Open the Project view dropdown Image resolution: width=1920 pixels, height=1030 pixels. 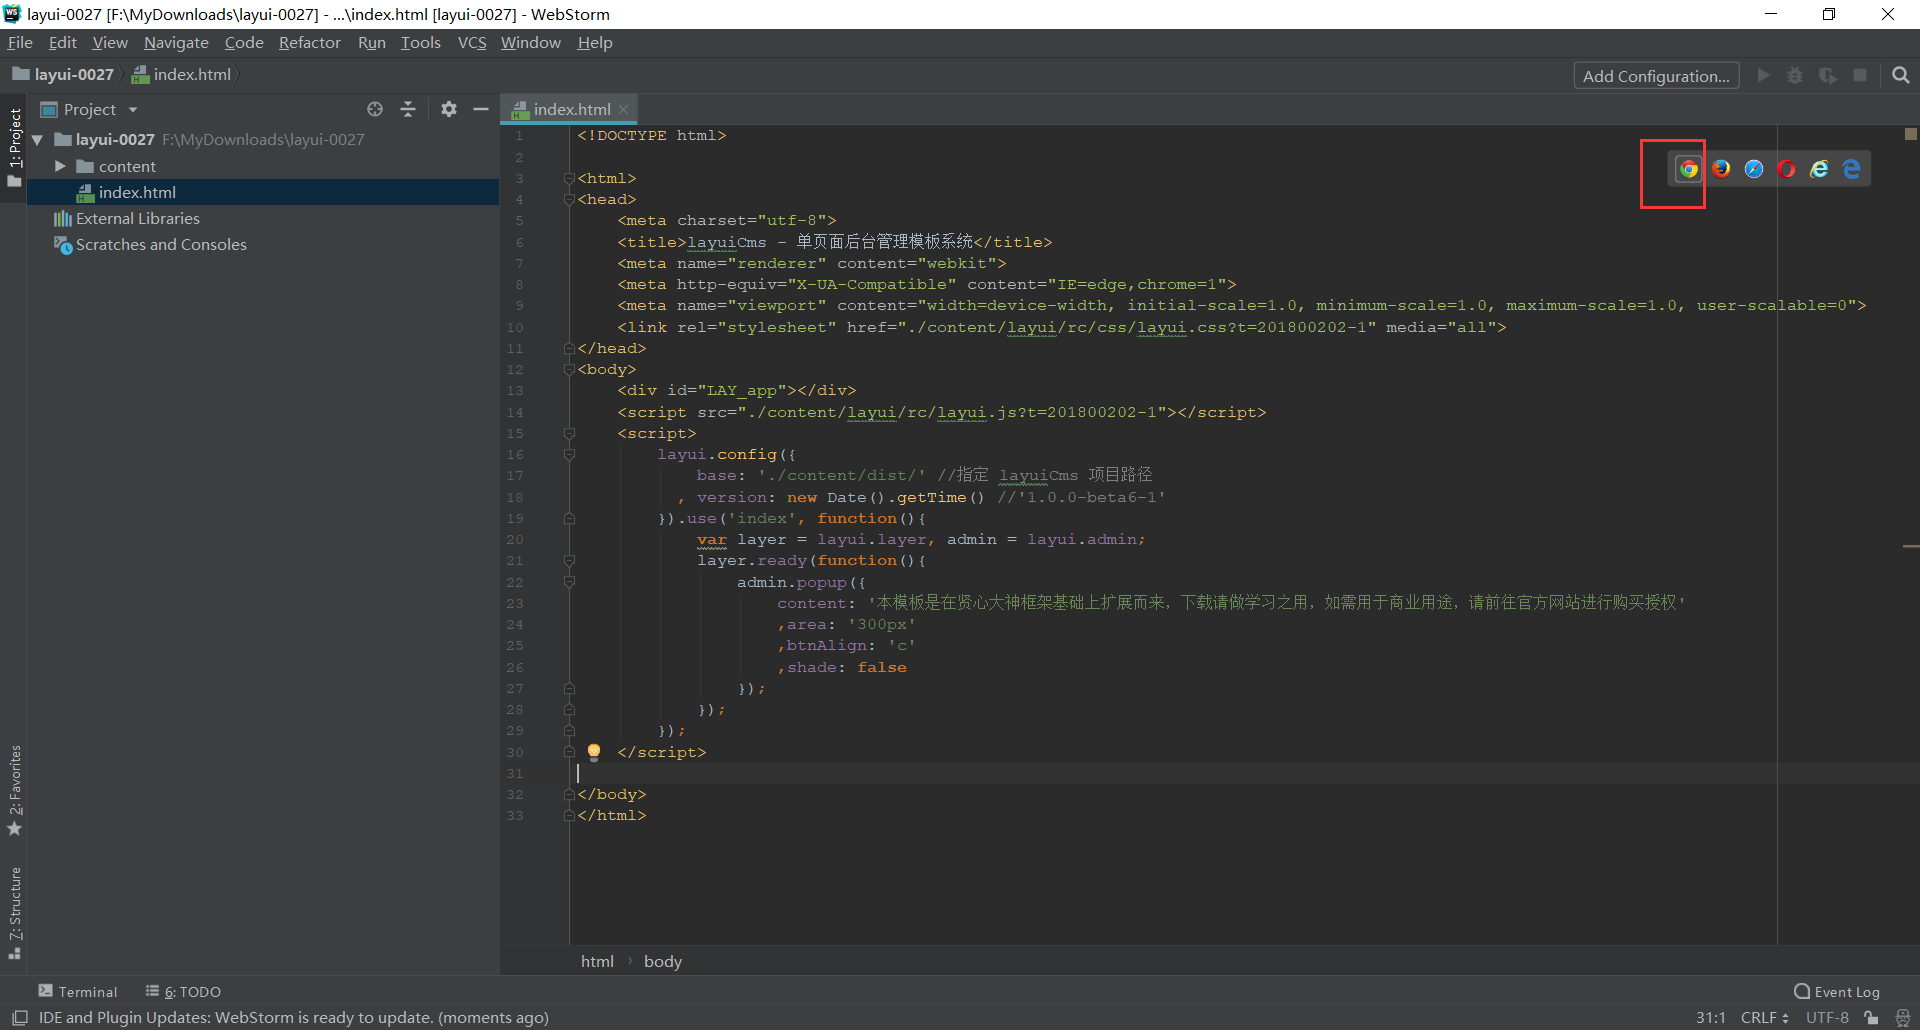click(132, 110)
